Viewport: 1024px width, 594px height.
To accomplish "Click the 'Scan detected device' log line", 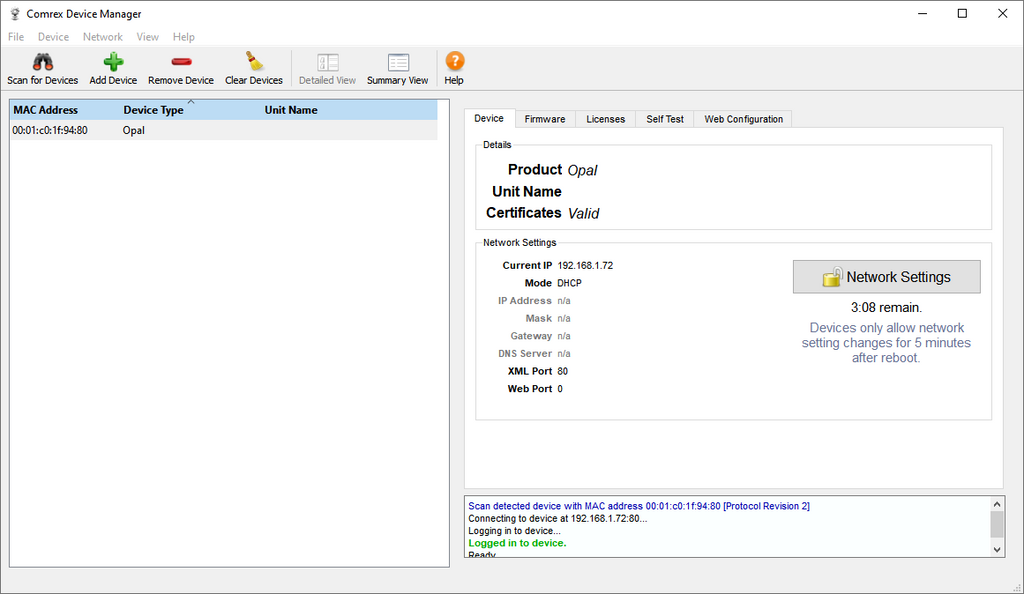I will 639,506.
